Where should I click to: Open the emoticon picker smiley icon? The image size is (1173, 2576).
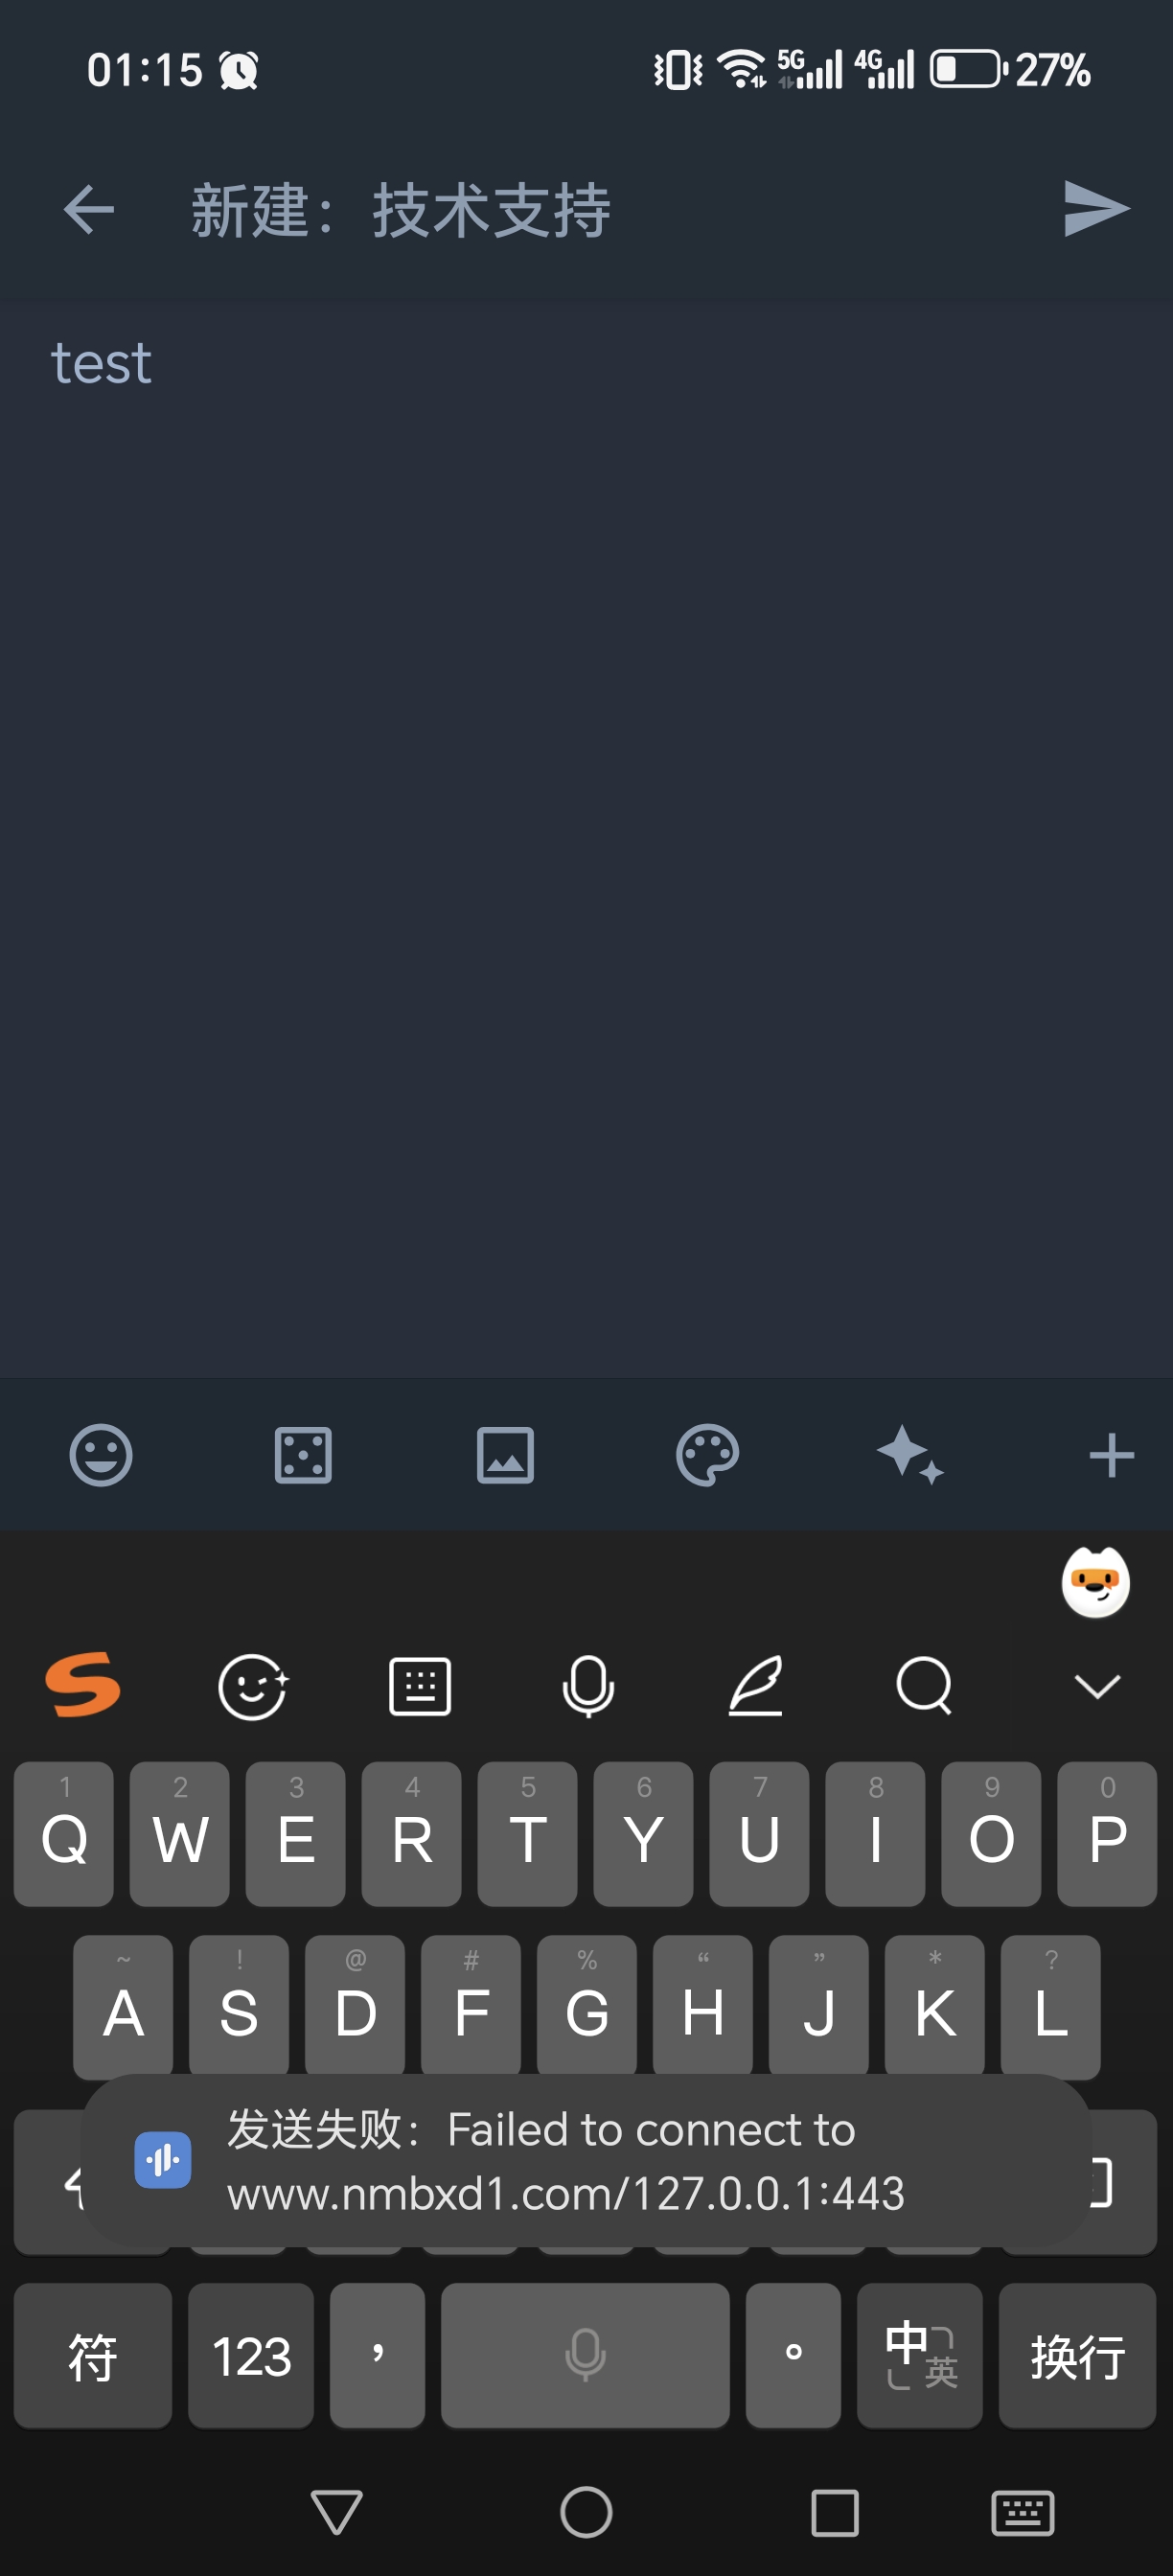[101, 1455]
